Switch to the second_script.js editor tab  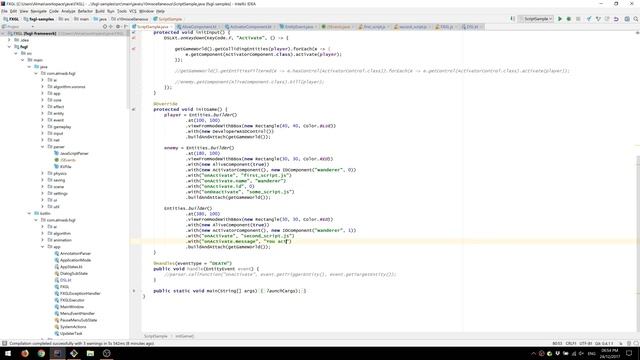411,27
